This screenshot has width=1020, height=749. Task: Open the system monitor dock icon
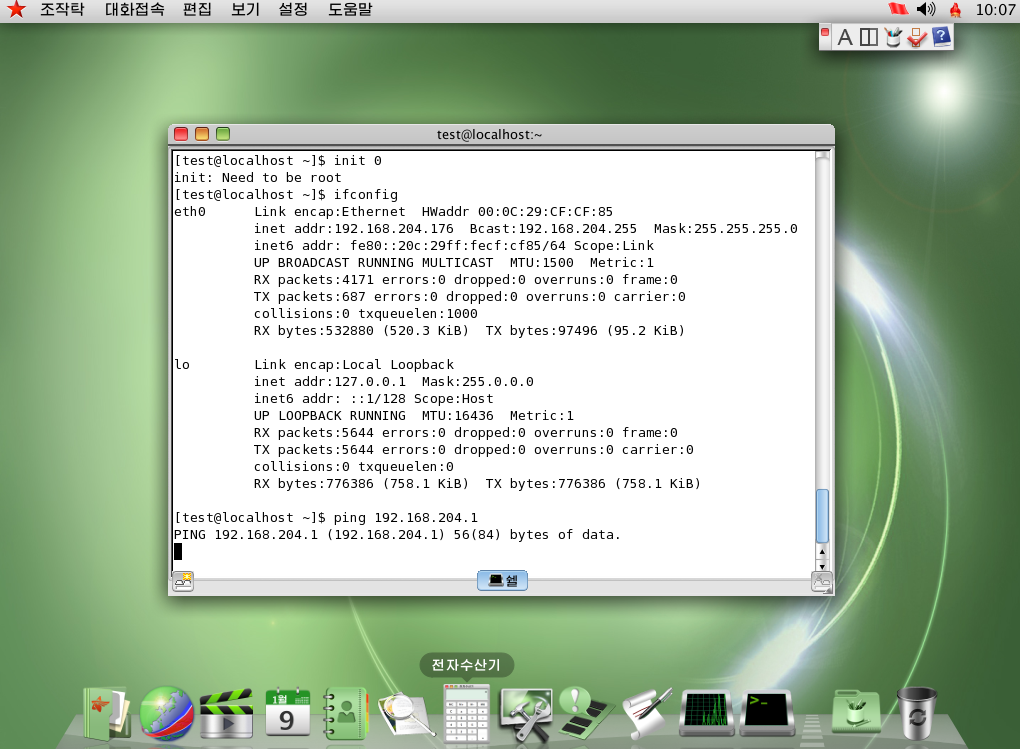tap(707, 712)
